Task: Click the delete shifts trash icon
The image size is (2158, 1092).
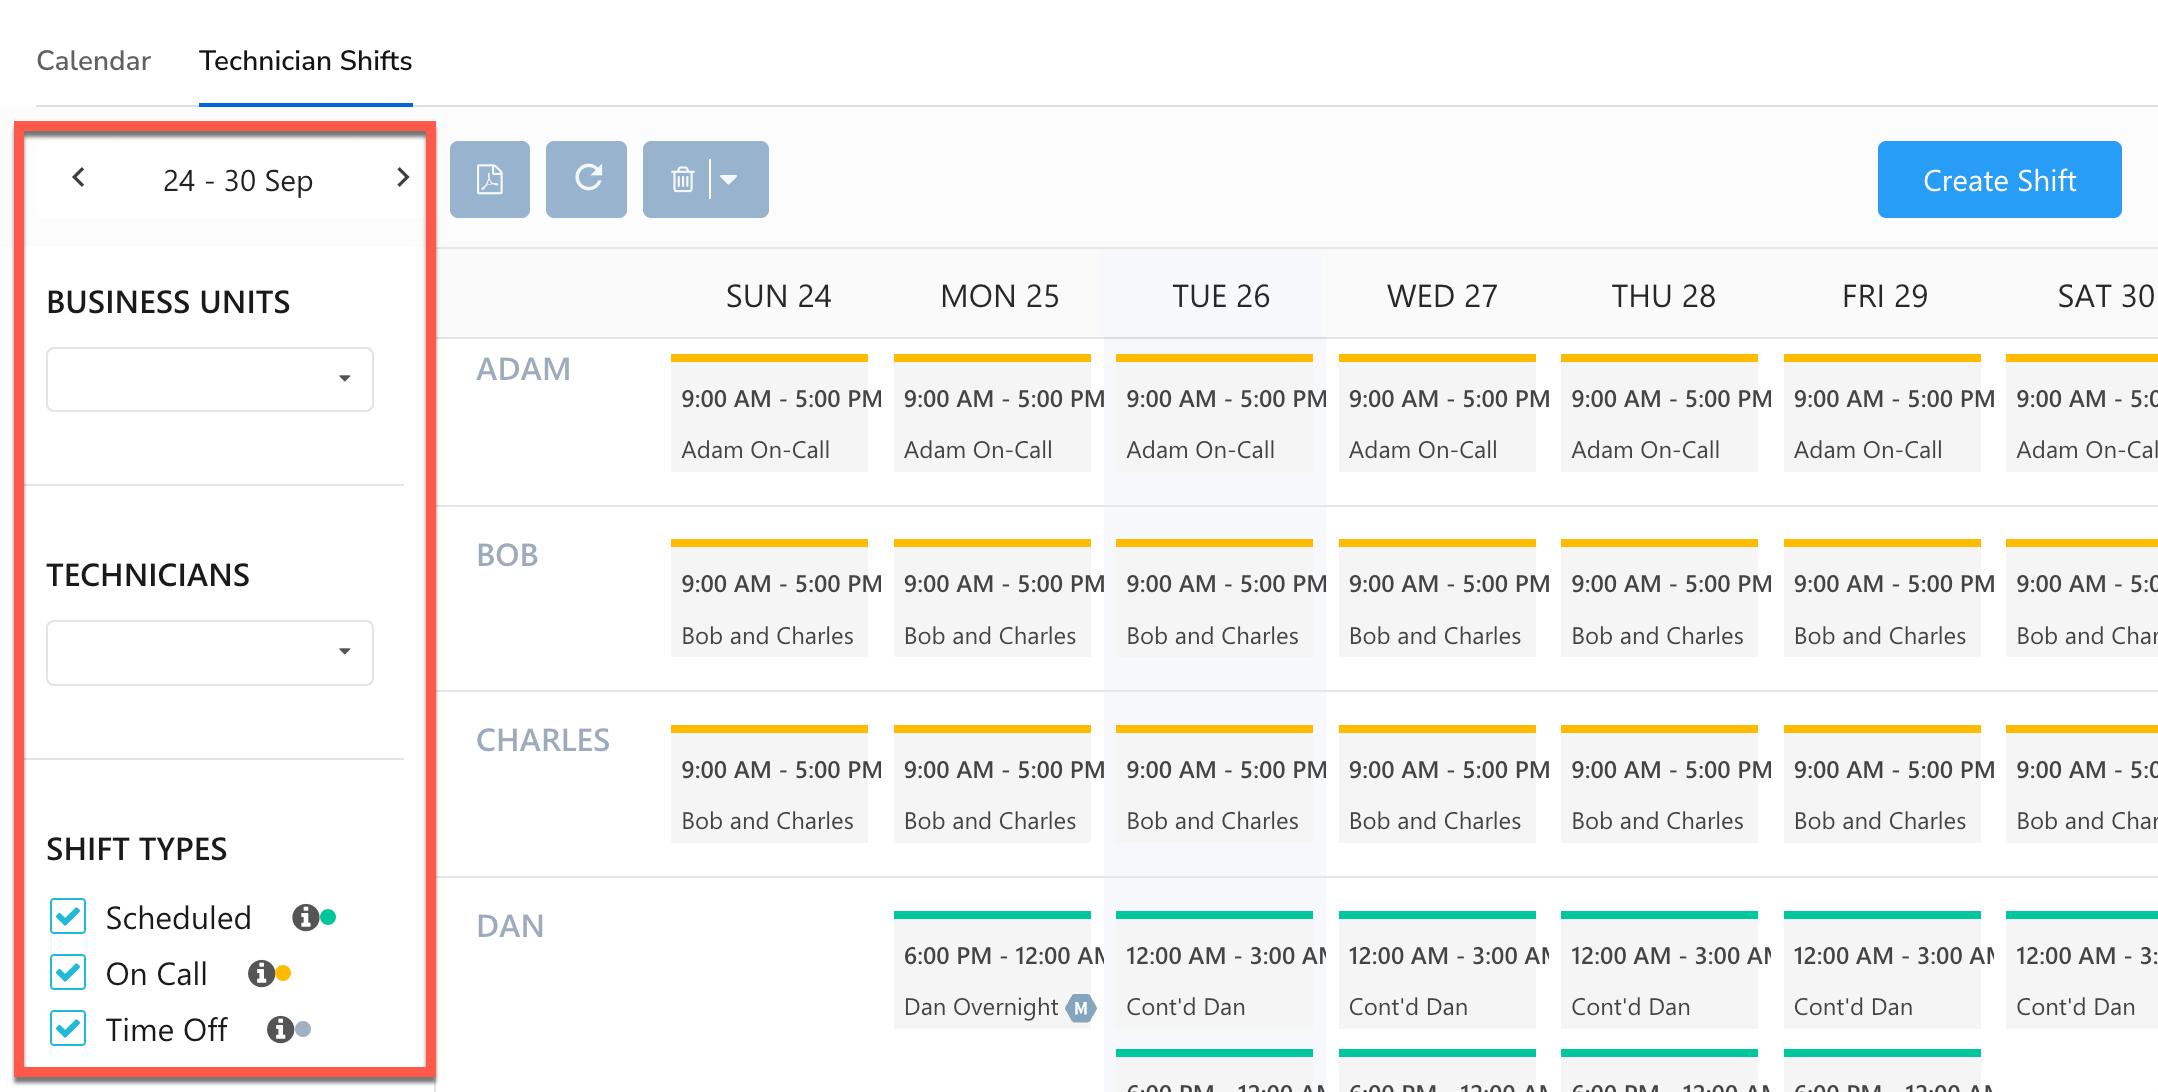Action: (x=684, y=179)
